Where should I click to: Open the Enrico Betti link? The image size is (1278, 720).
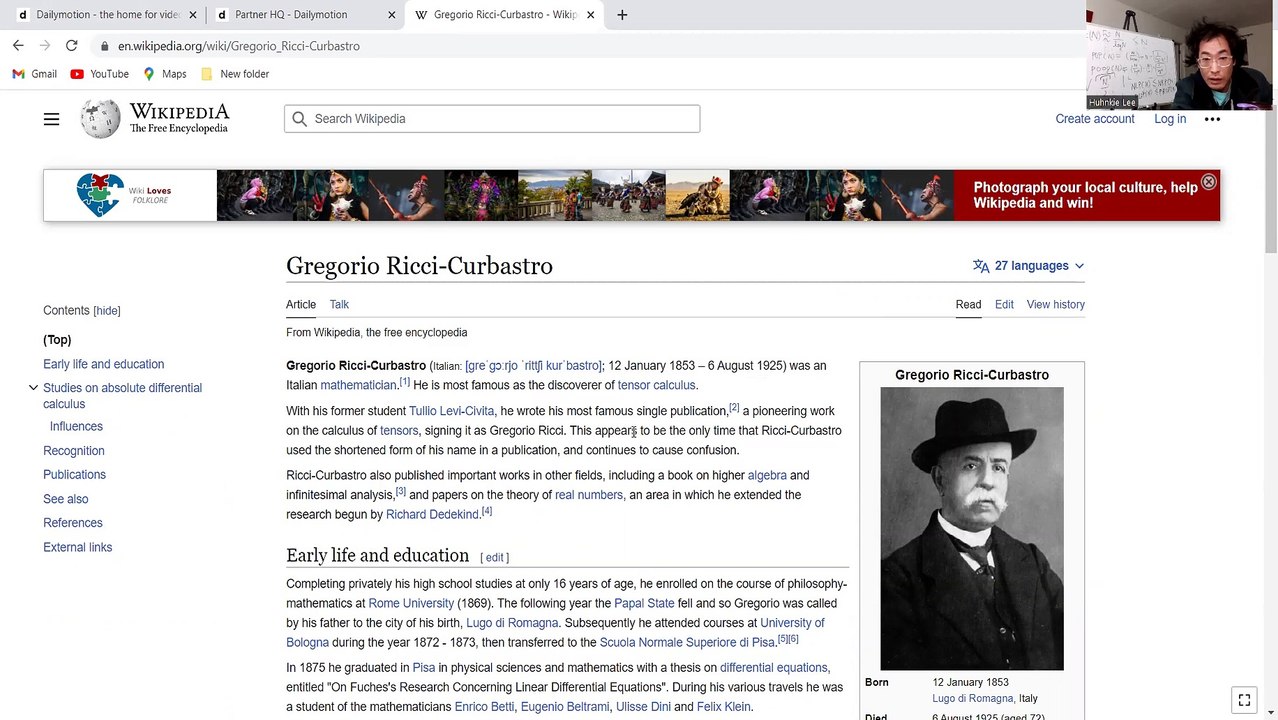484,707
